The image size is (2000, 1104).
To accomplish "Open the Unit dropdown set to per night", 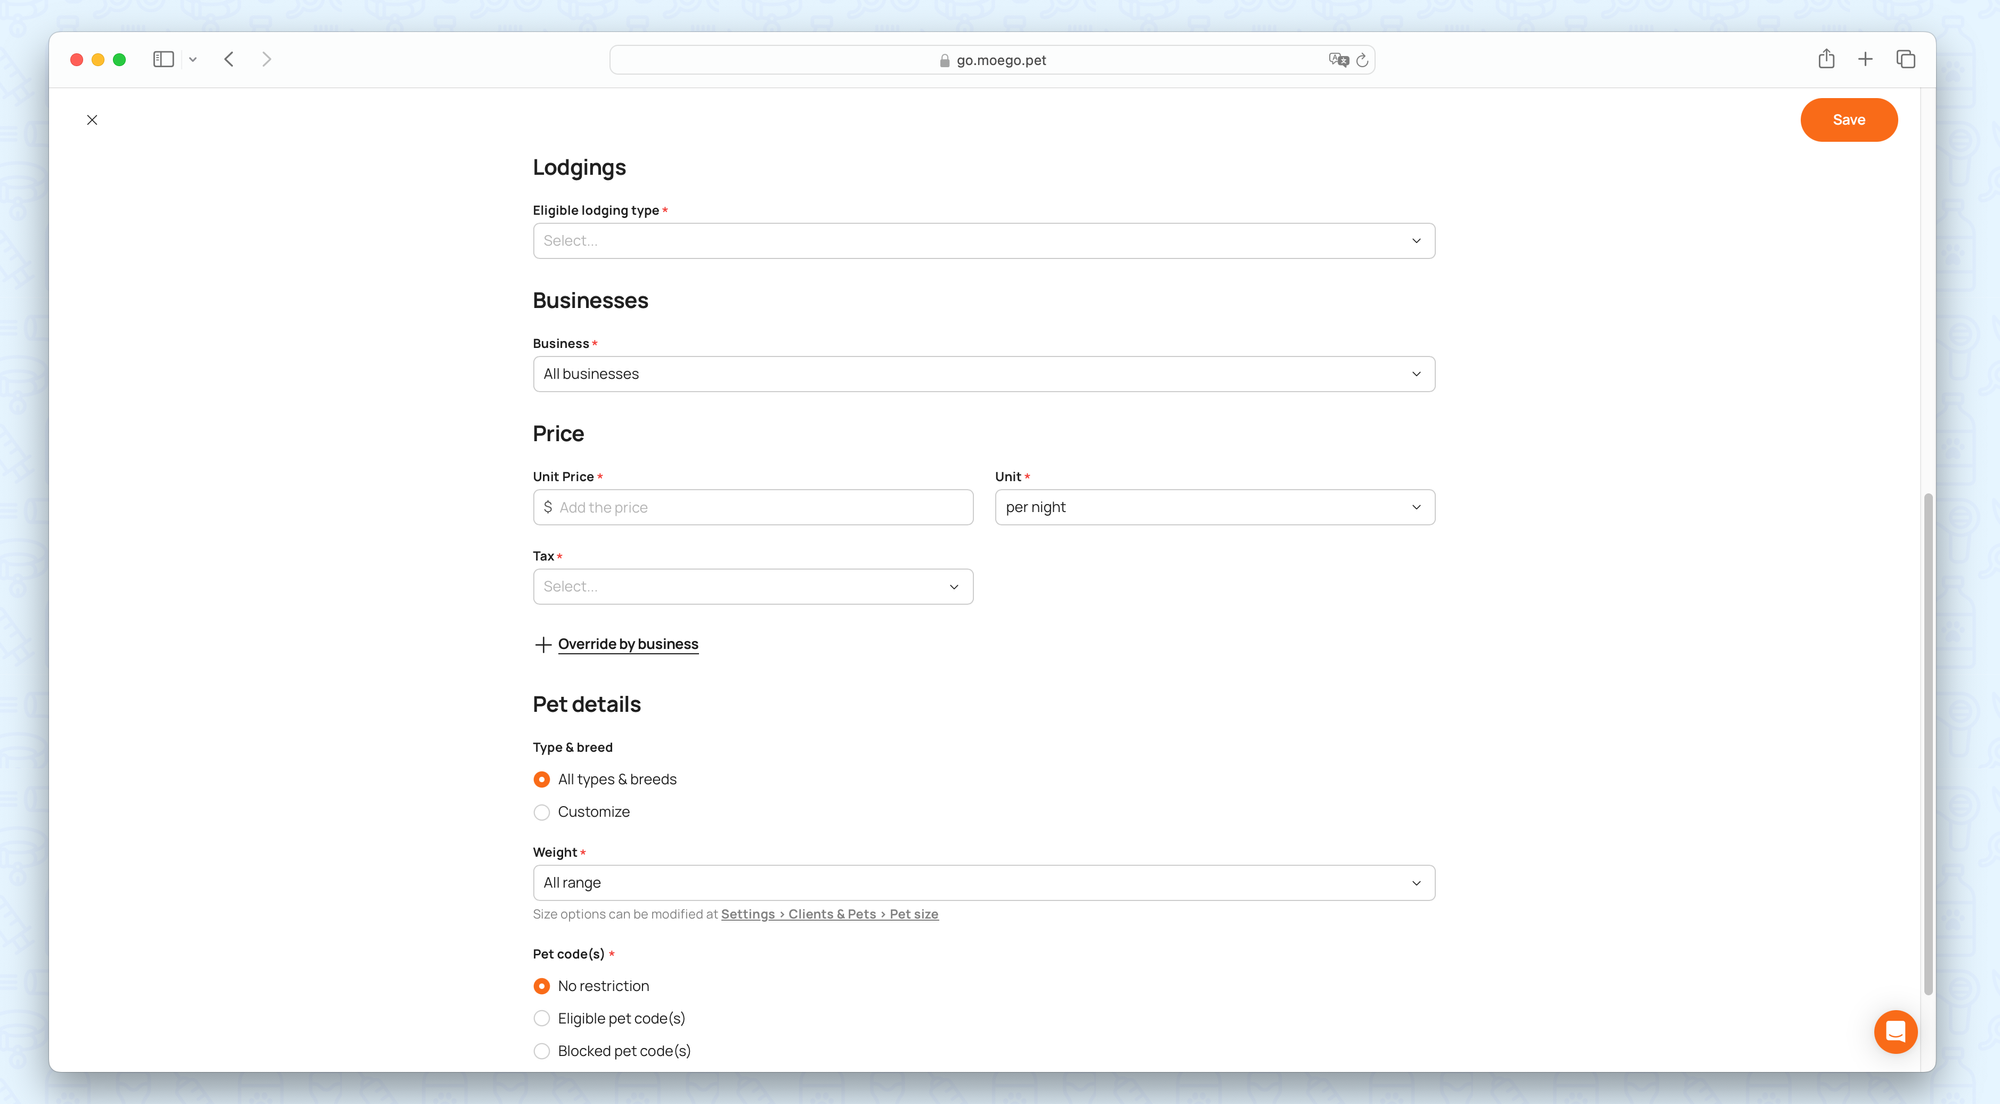I will click(1214, 507).
